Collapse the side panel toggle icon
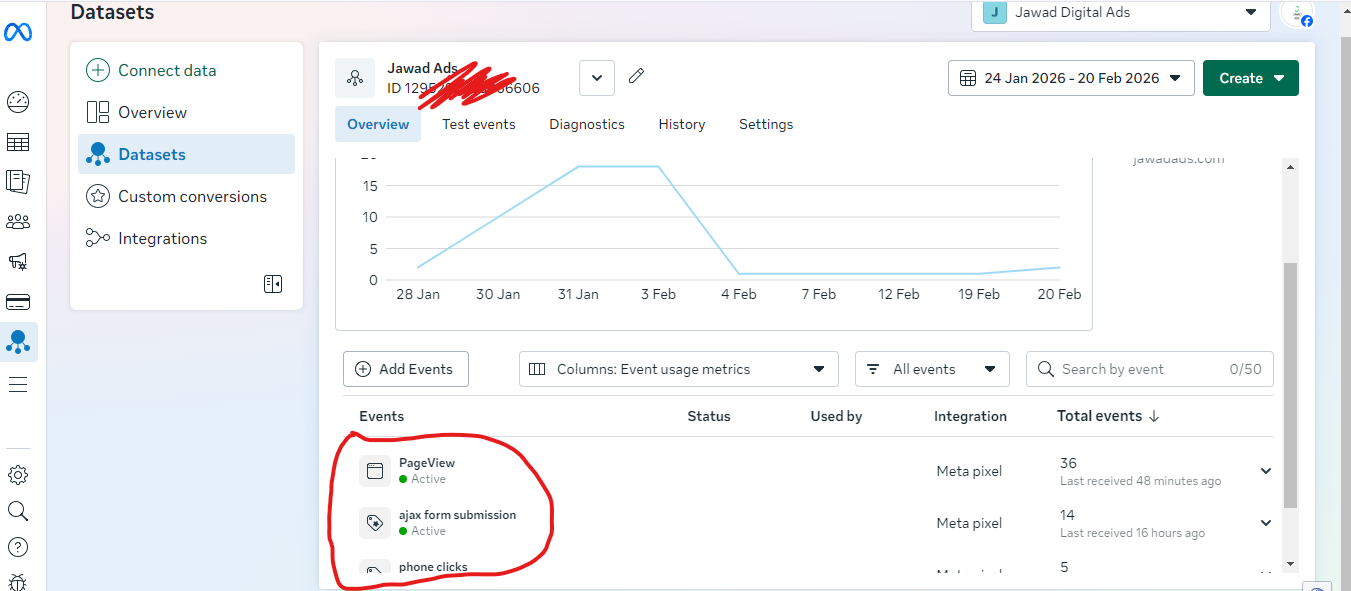 tap(273, 284)
